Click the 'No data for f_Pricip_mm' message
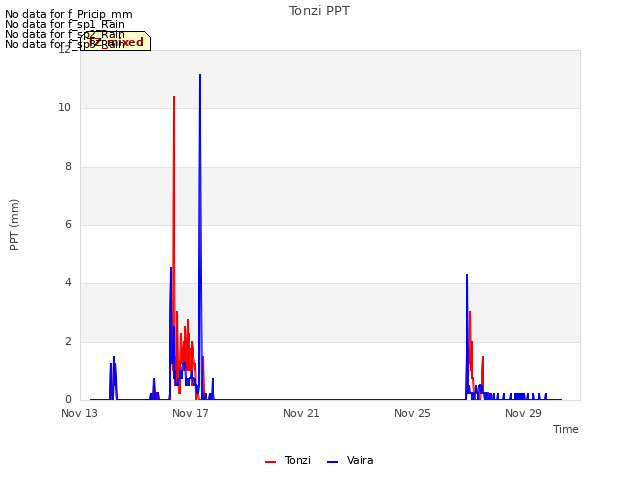640x480 pixels. click(69, 14)
